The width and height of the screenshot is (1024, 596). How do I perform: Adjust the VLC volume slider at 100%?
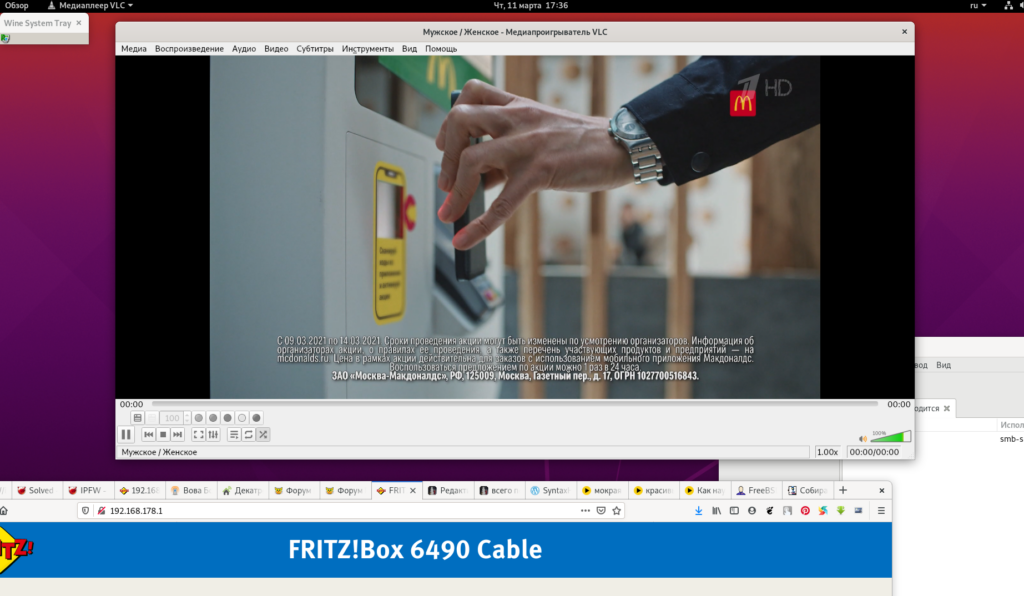pos(891,437)
